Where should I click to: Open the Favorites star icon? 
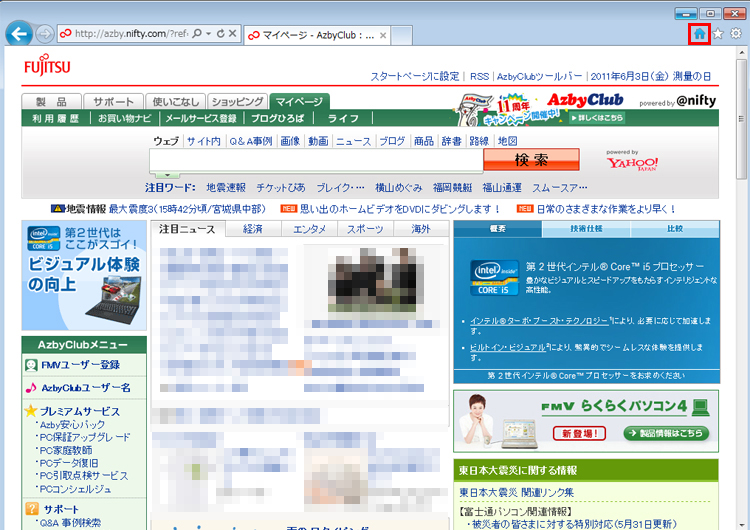click(x=717, y=34)
